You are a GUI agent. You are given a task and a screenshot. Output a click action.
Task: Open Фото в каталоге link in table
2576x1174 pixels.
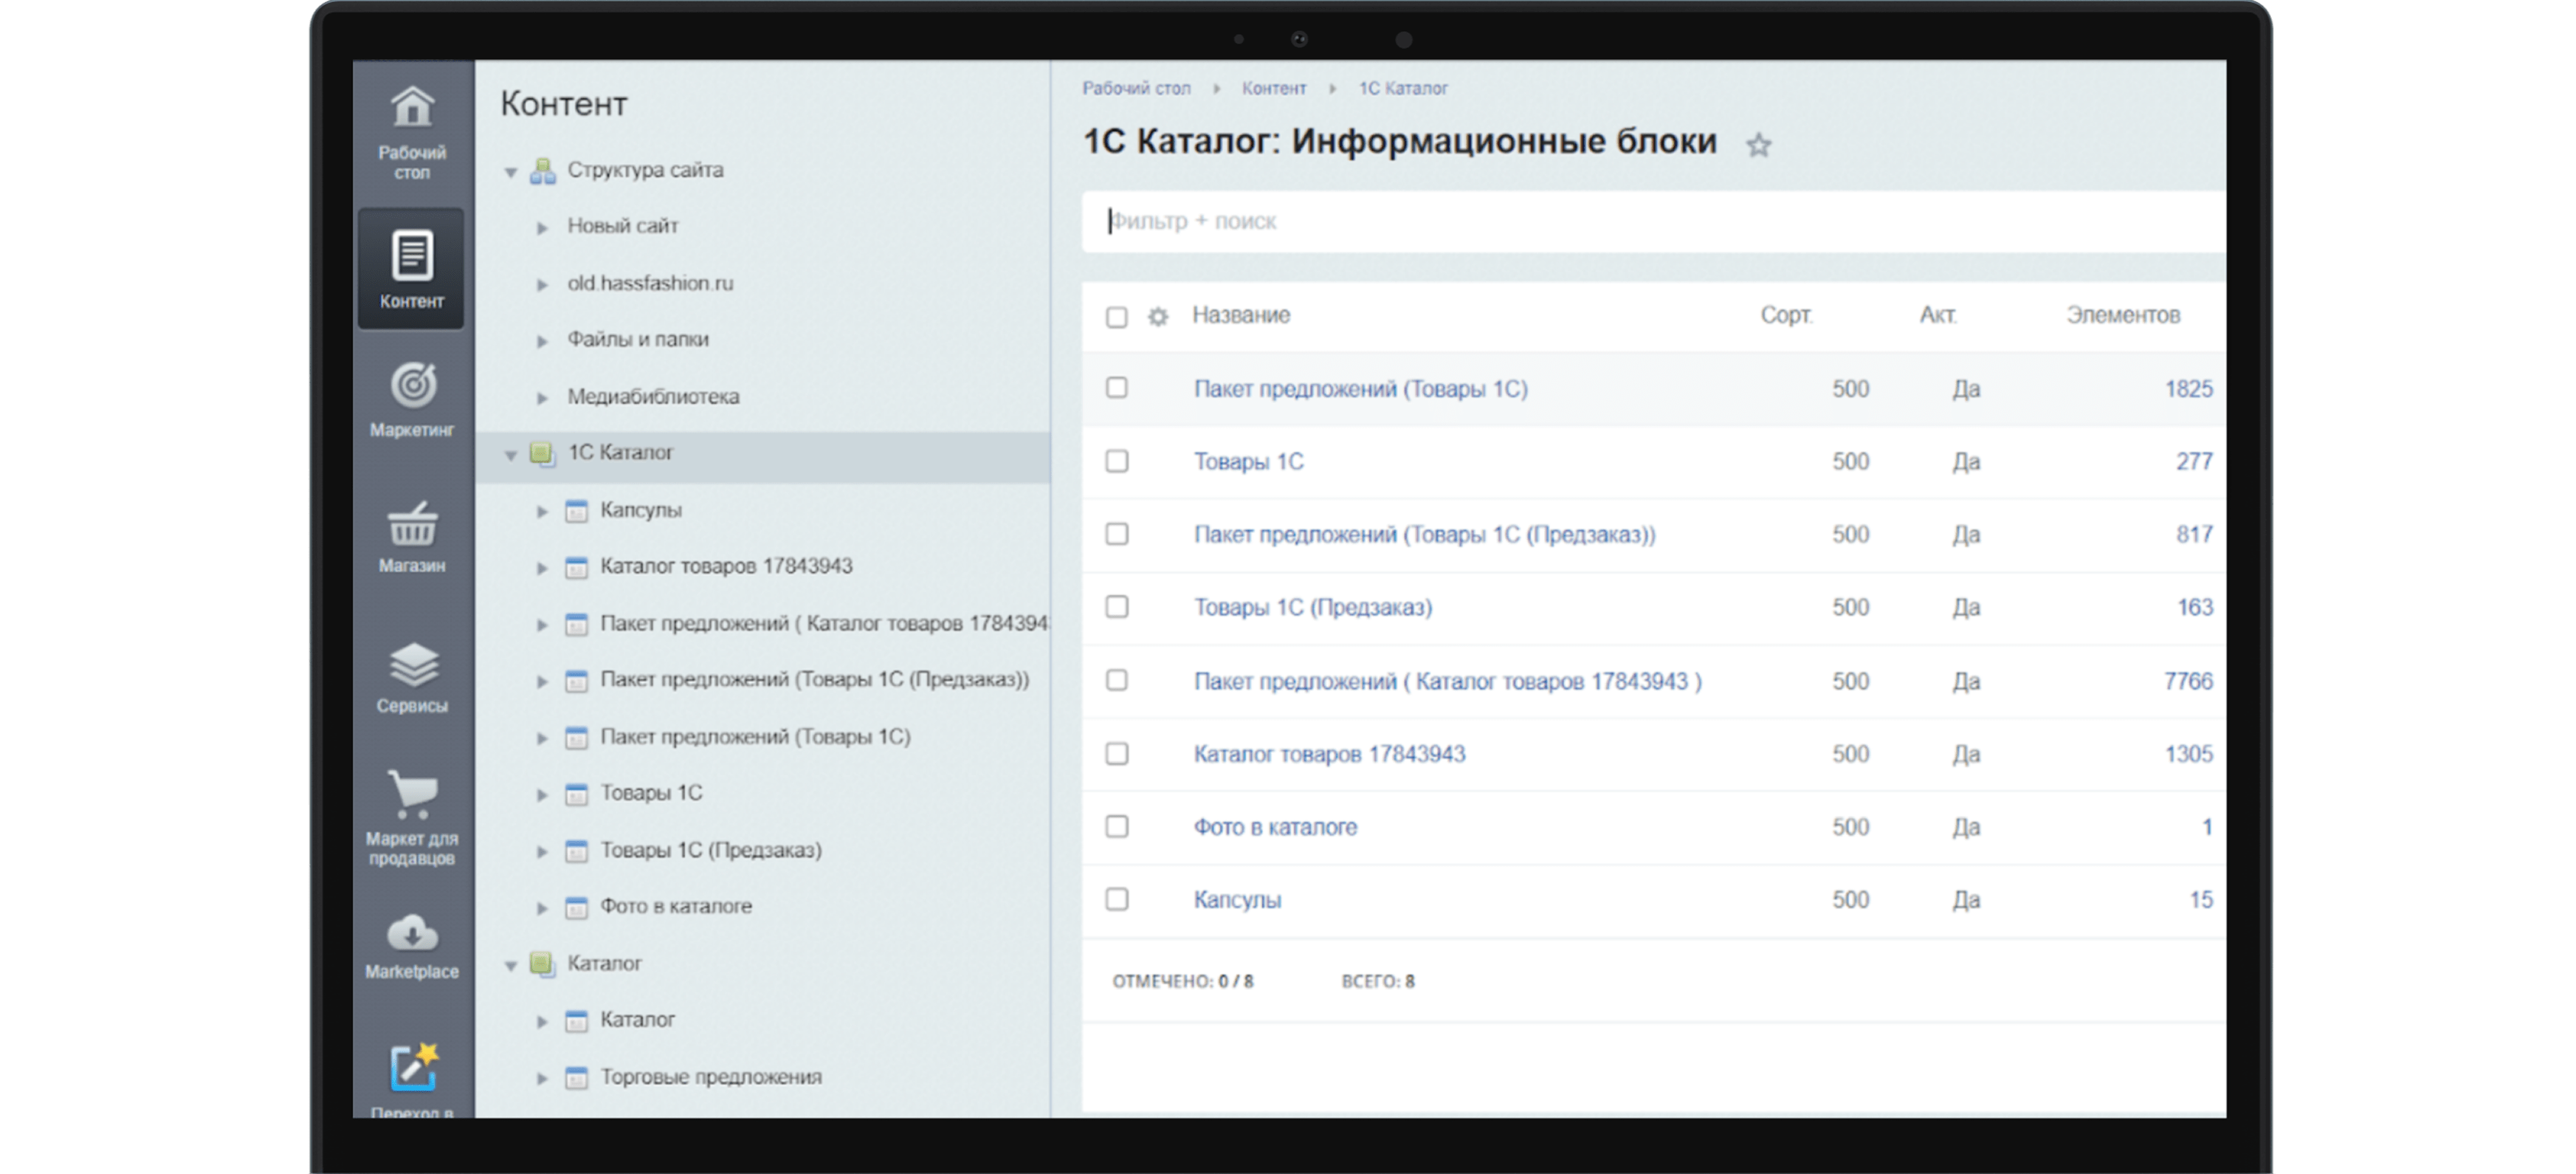point(1275,827)
